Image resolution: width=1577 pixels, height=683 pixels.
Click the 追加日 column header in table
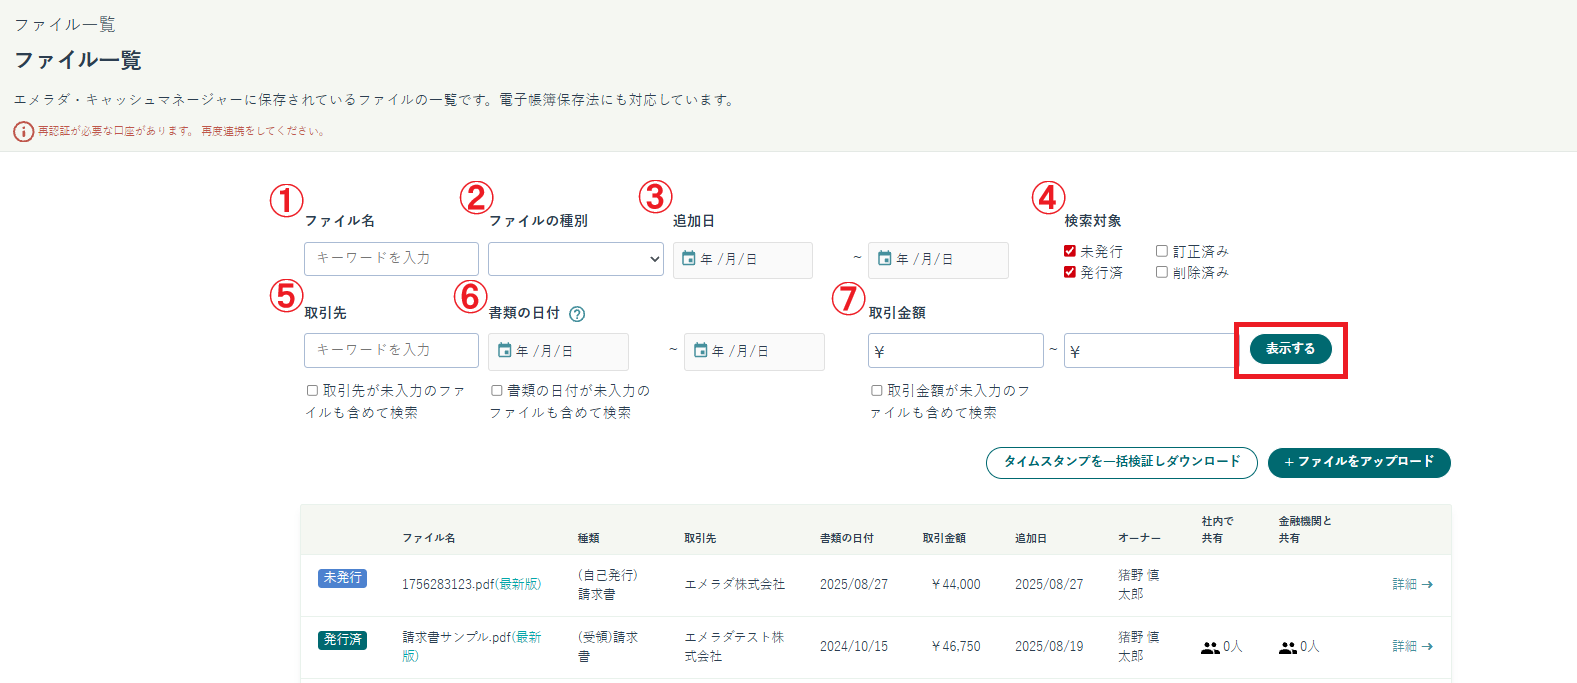[1031, 538]
